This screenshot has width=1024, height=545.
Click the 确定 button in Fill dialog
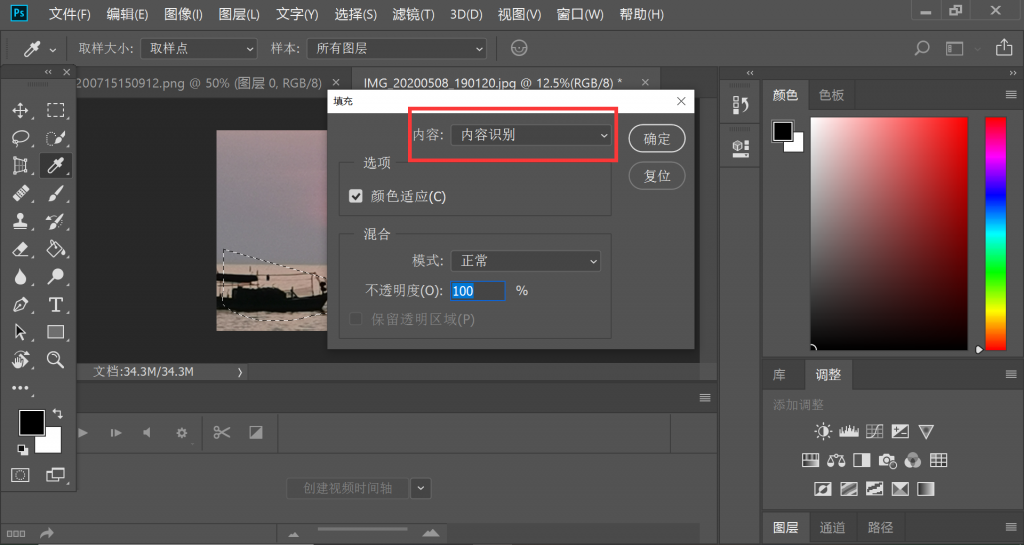(x=657, y=138)
